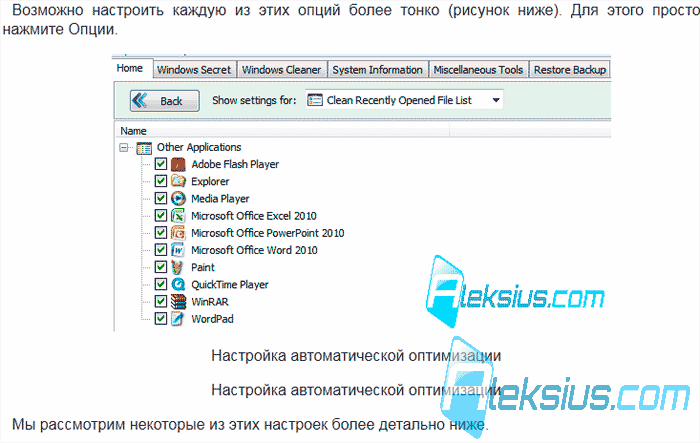The image size is (700, 443).
Task: Click the QuickTime Player icon
Action: (178, 284)
